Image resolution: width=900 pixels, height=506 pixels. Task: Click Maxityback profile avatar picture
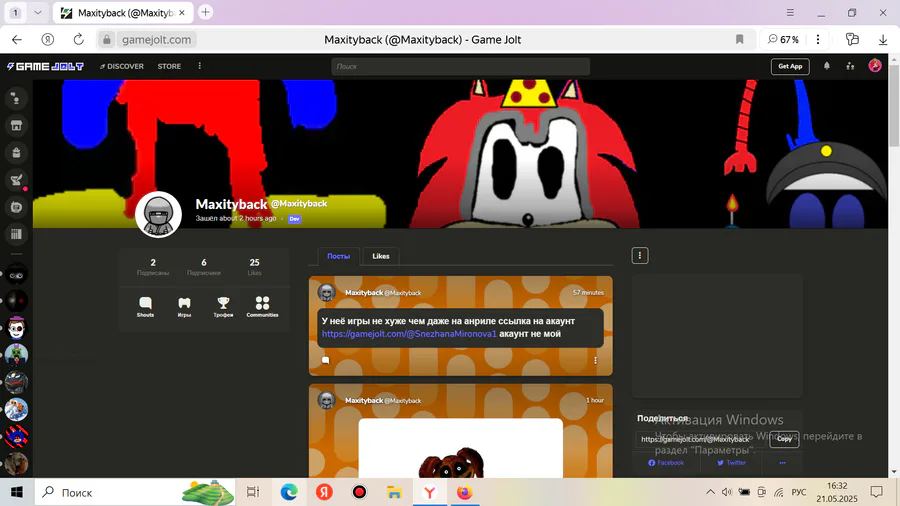[158, 215]
